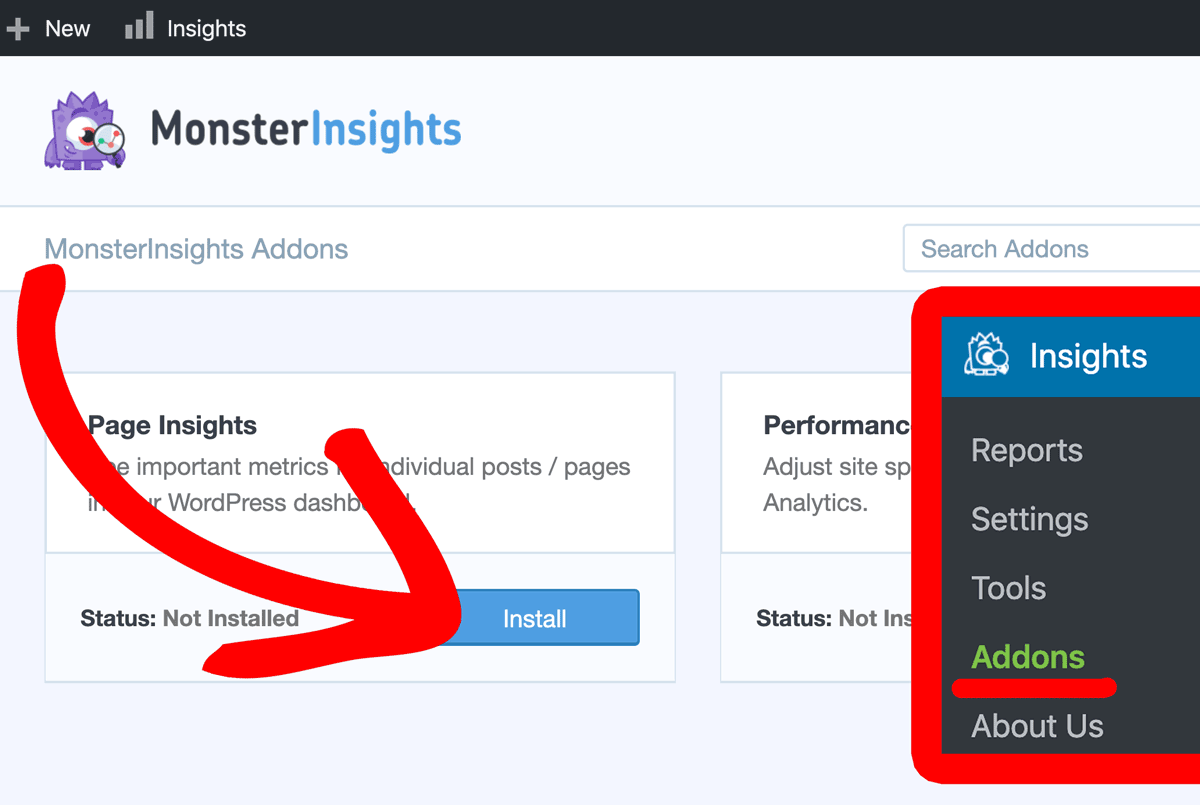
Task: Click the Page Insights addon title
Action: click(x=172, y=425)
